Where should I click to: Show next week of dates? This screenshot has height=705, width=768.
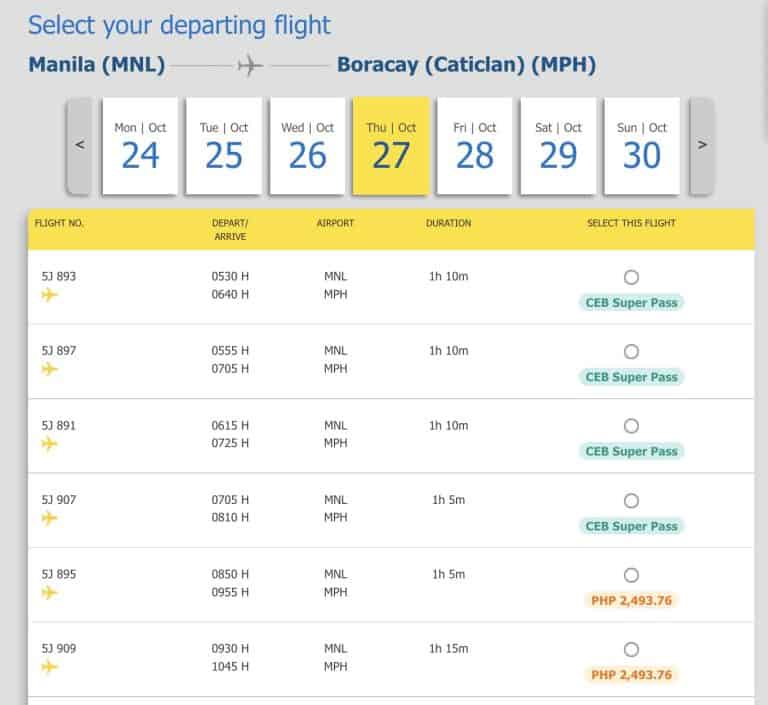tap(702, 145)
